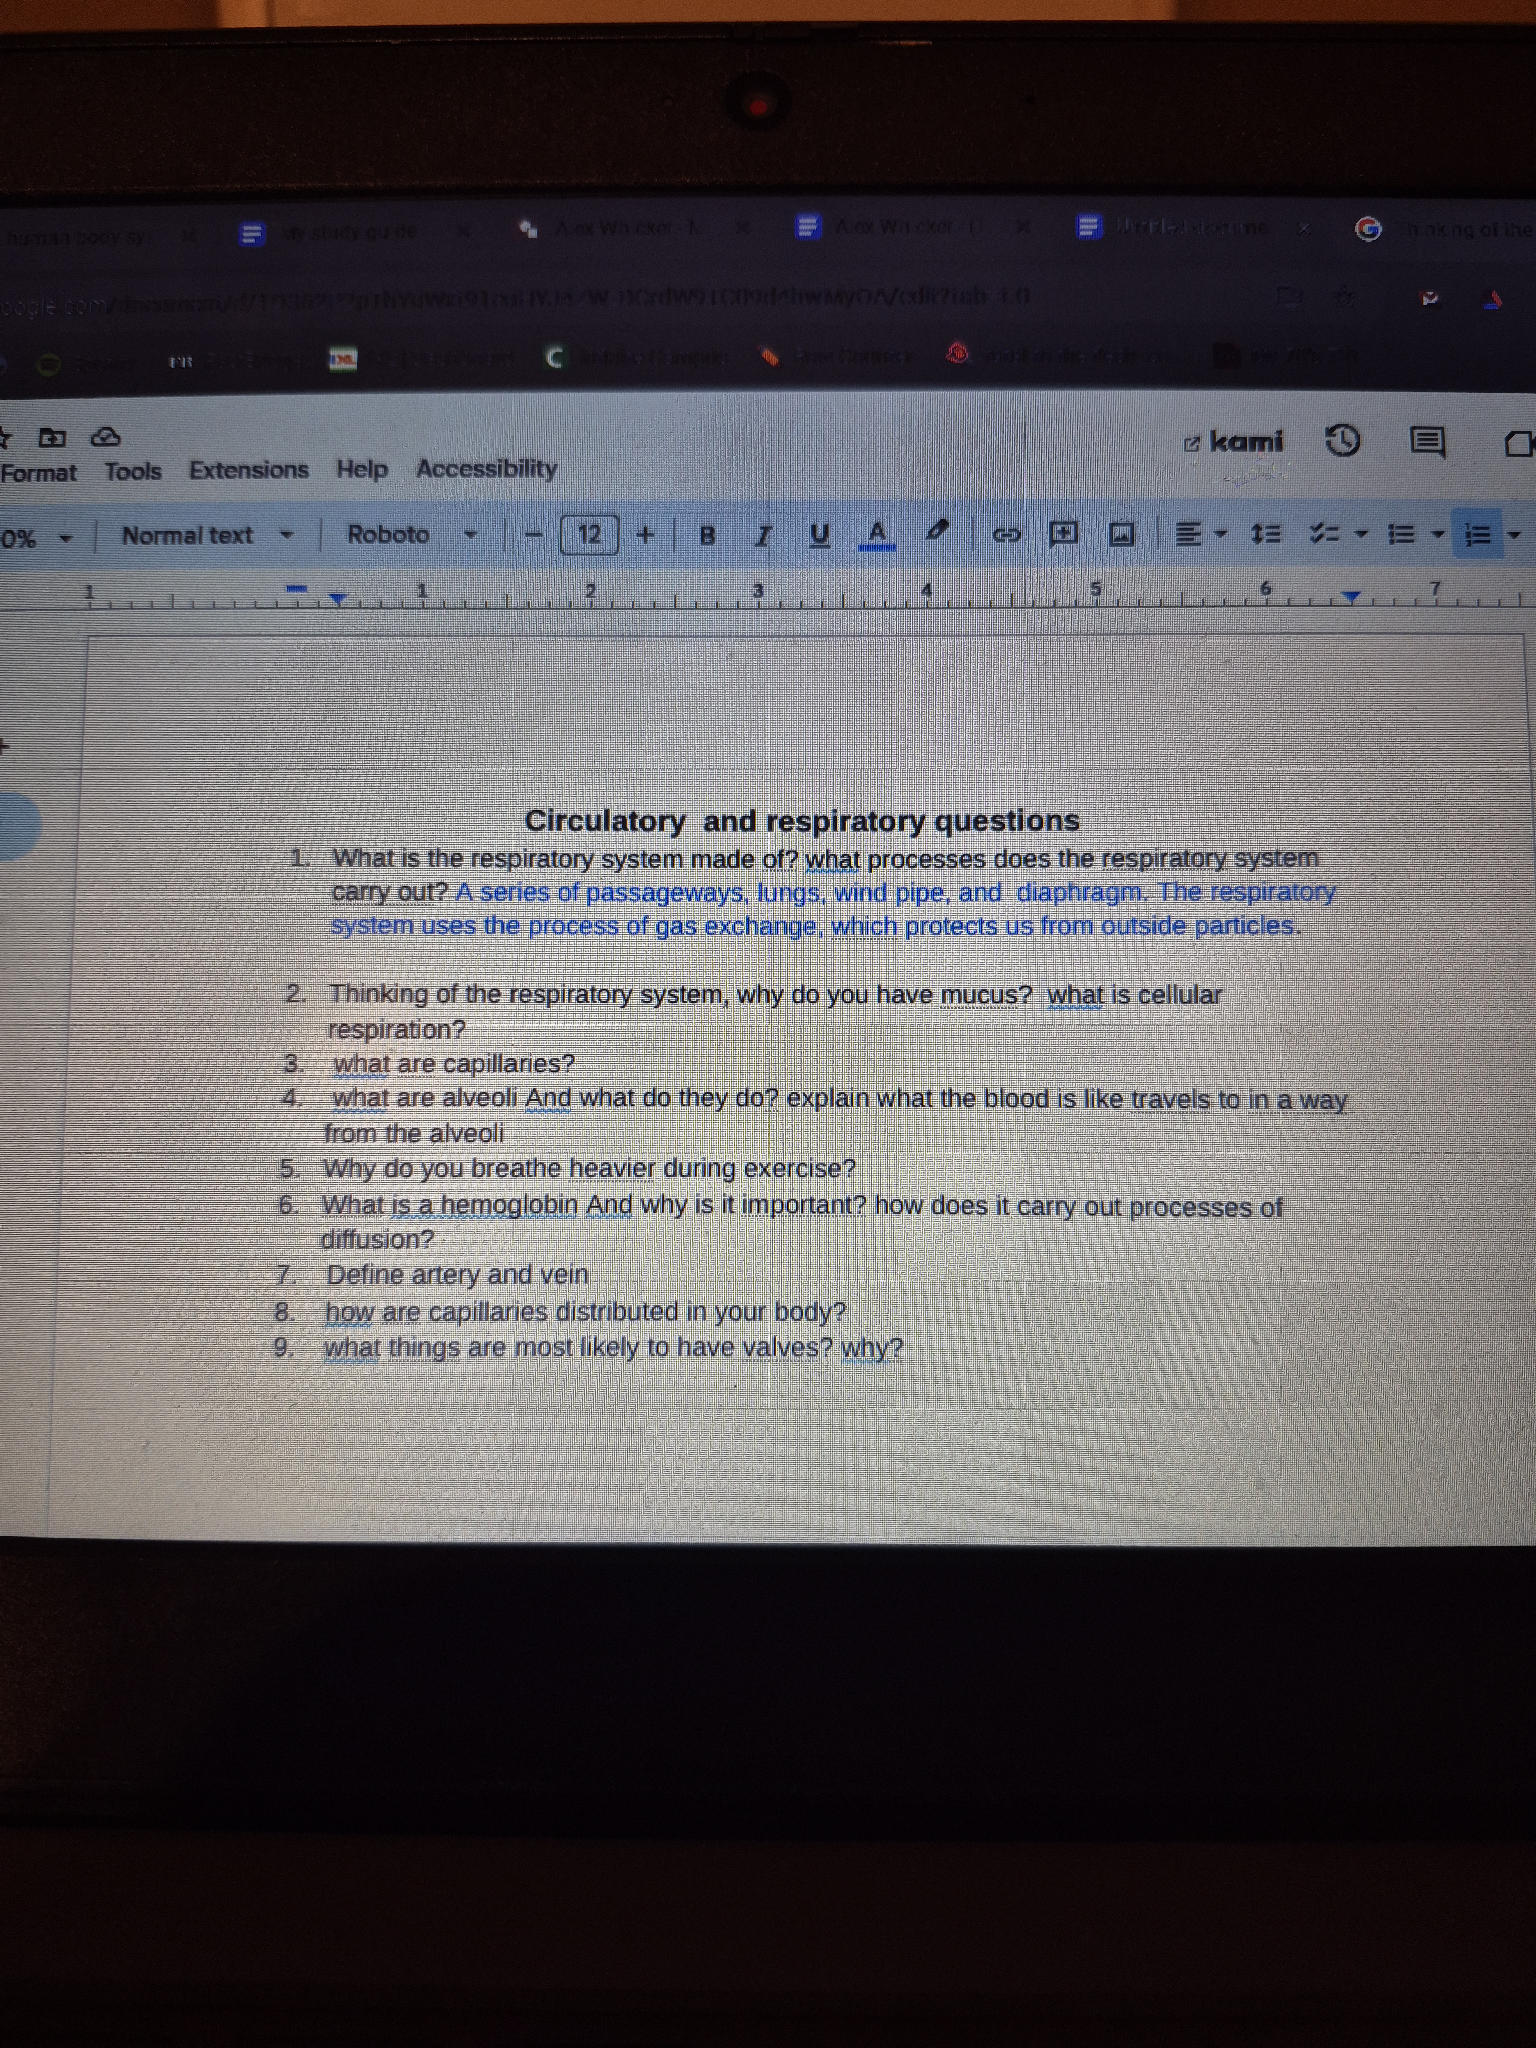Viewport: 1536px width, 2048px height.
Task: Open the Accessibility menu
Action: (487, 468)
